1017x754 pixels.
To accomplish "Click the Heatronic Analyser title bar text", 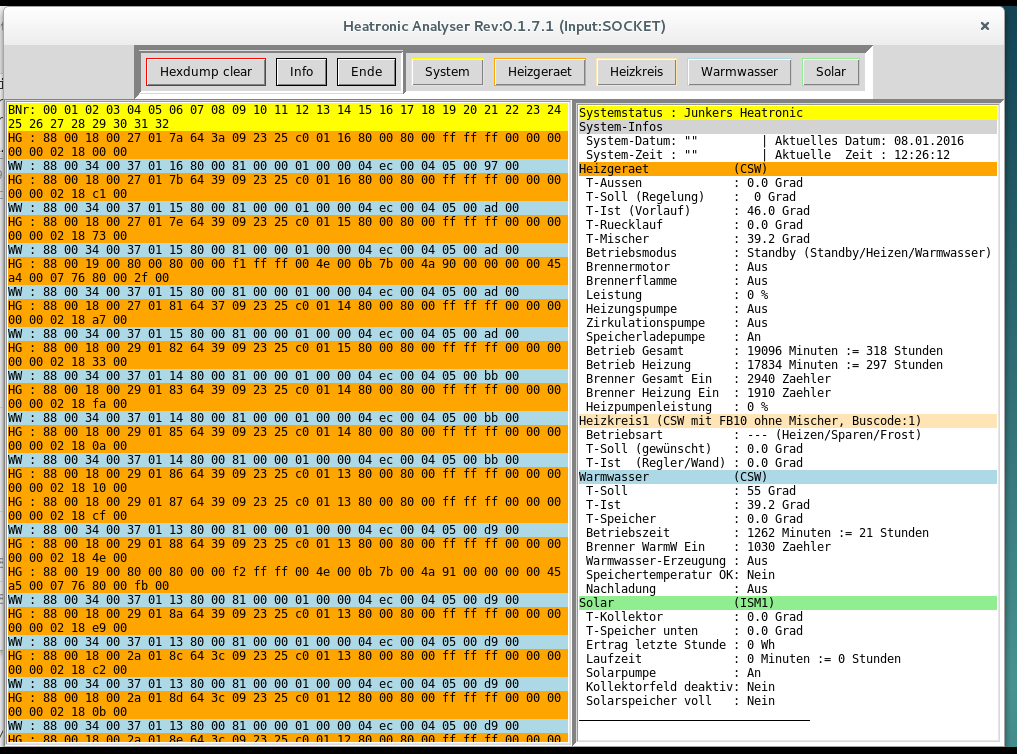I will click(504, 26).
